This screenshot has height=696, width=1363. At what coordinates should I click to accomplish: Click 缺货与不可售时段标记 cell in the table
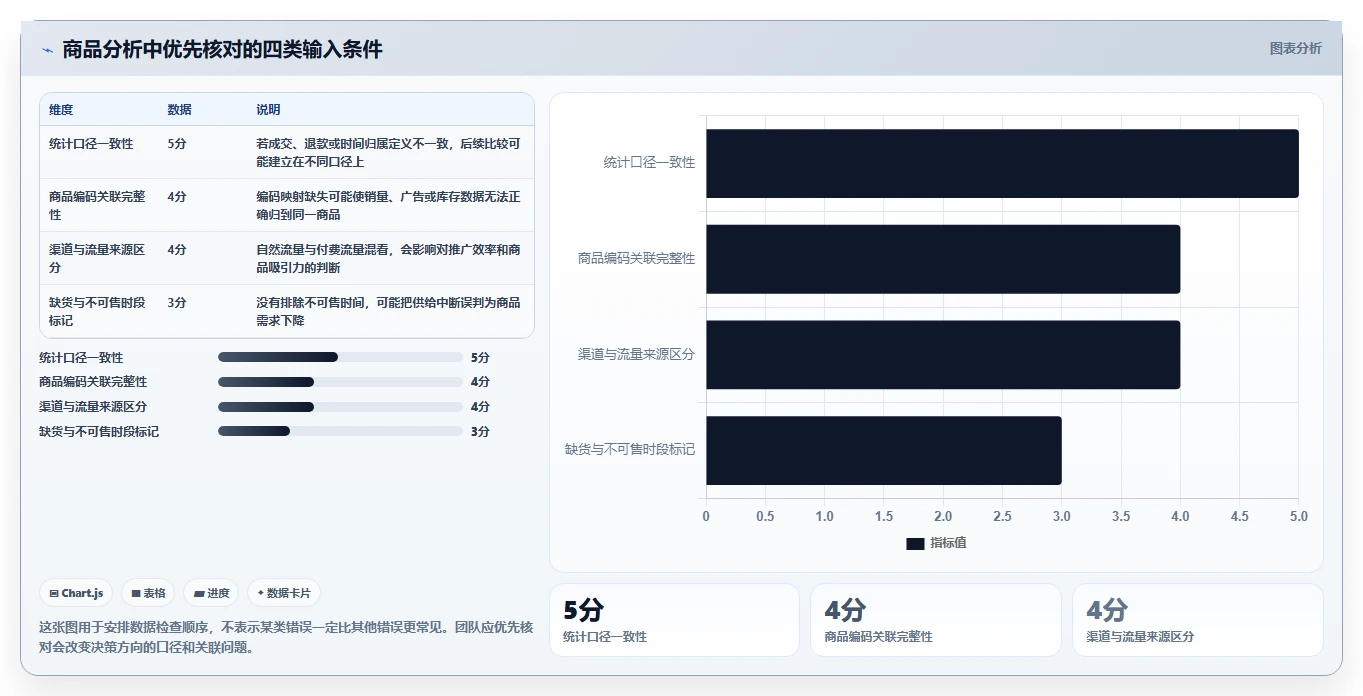pos(98,312)
